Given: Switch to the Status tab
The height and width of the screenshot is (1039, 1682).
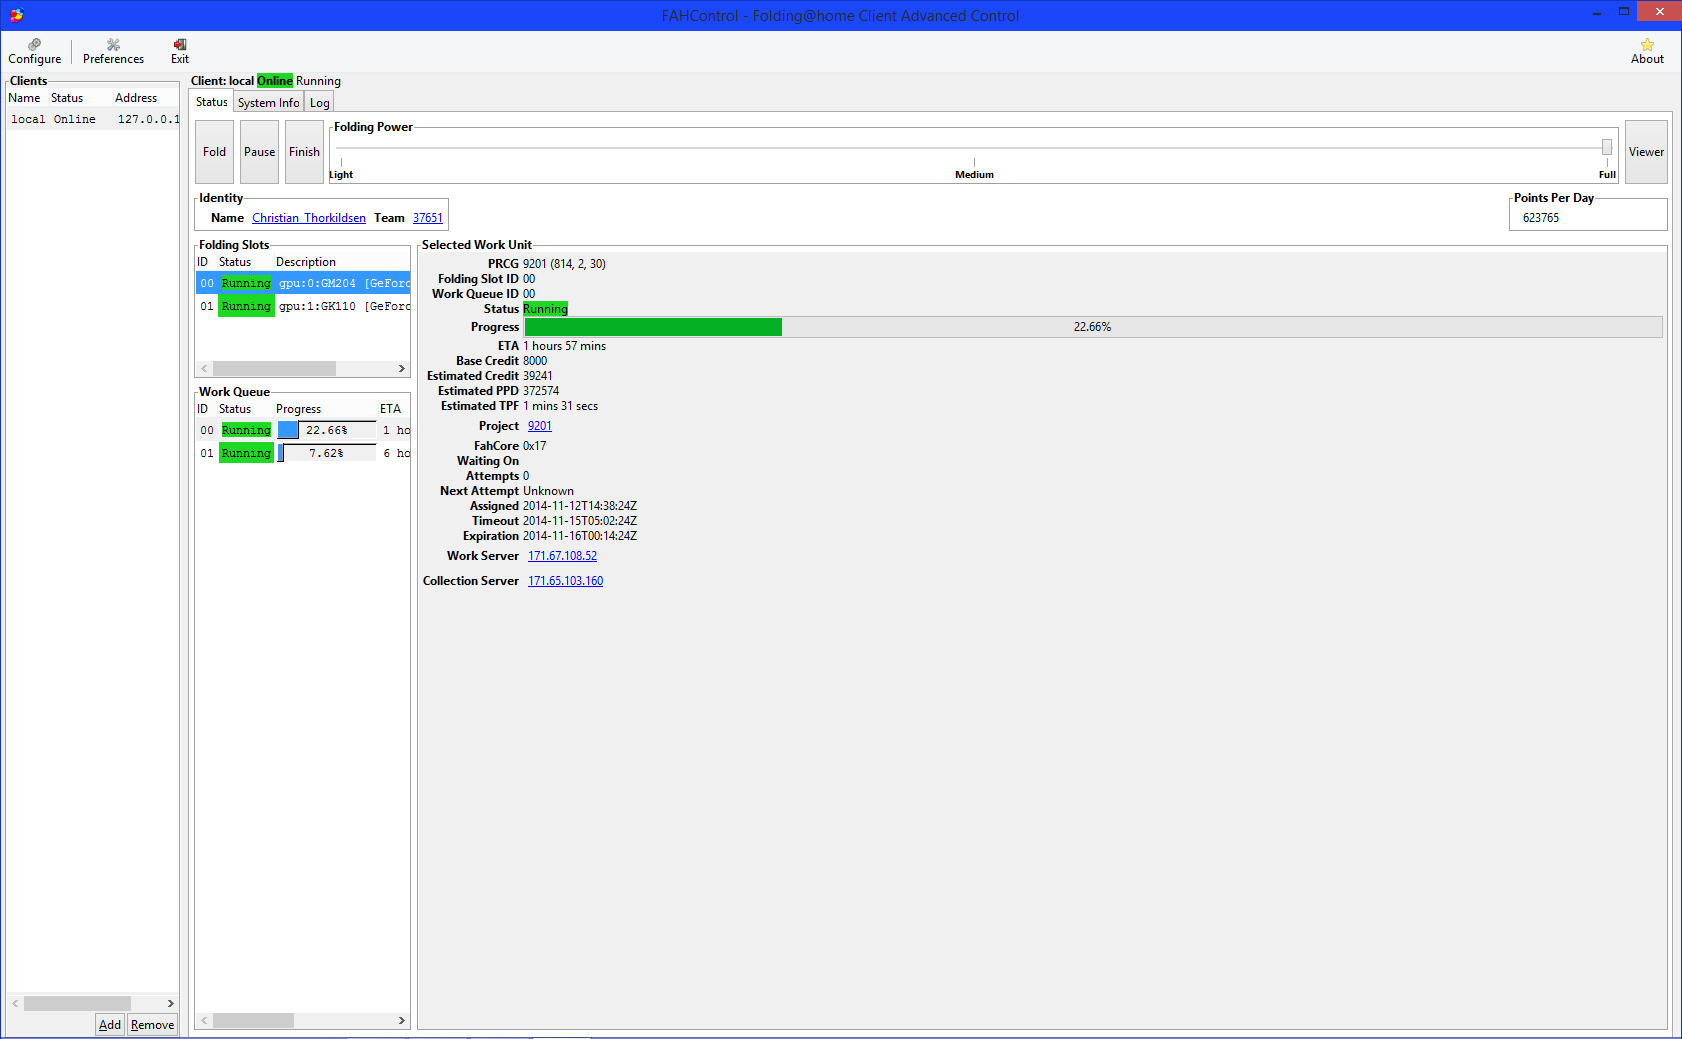Looking at the screenshot, I should point(211,102).
